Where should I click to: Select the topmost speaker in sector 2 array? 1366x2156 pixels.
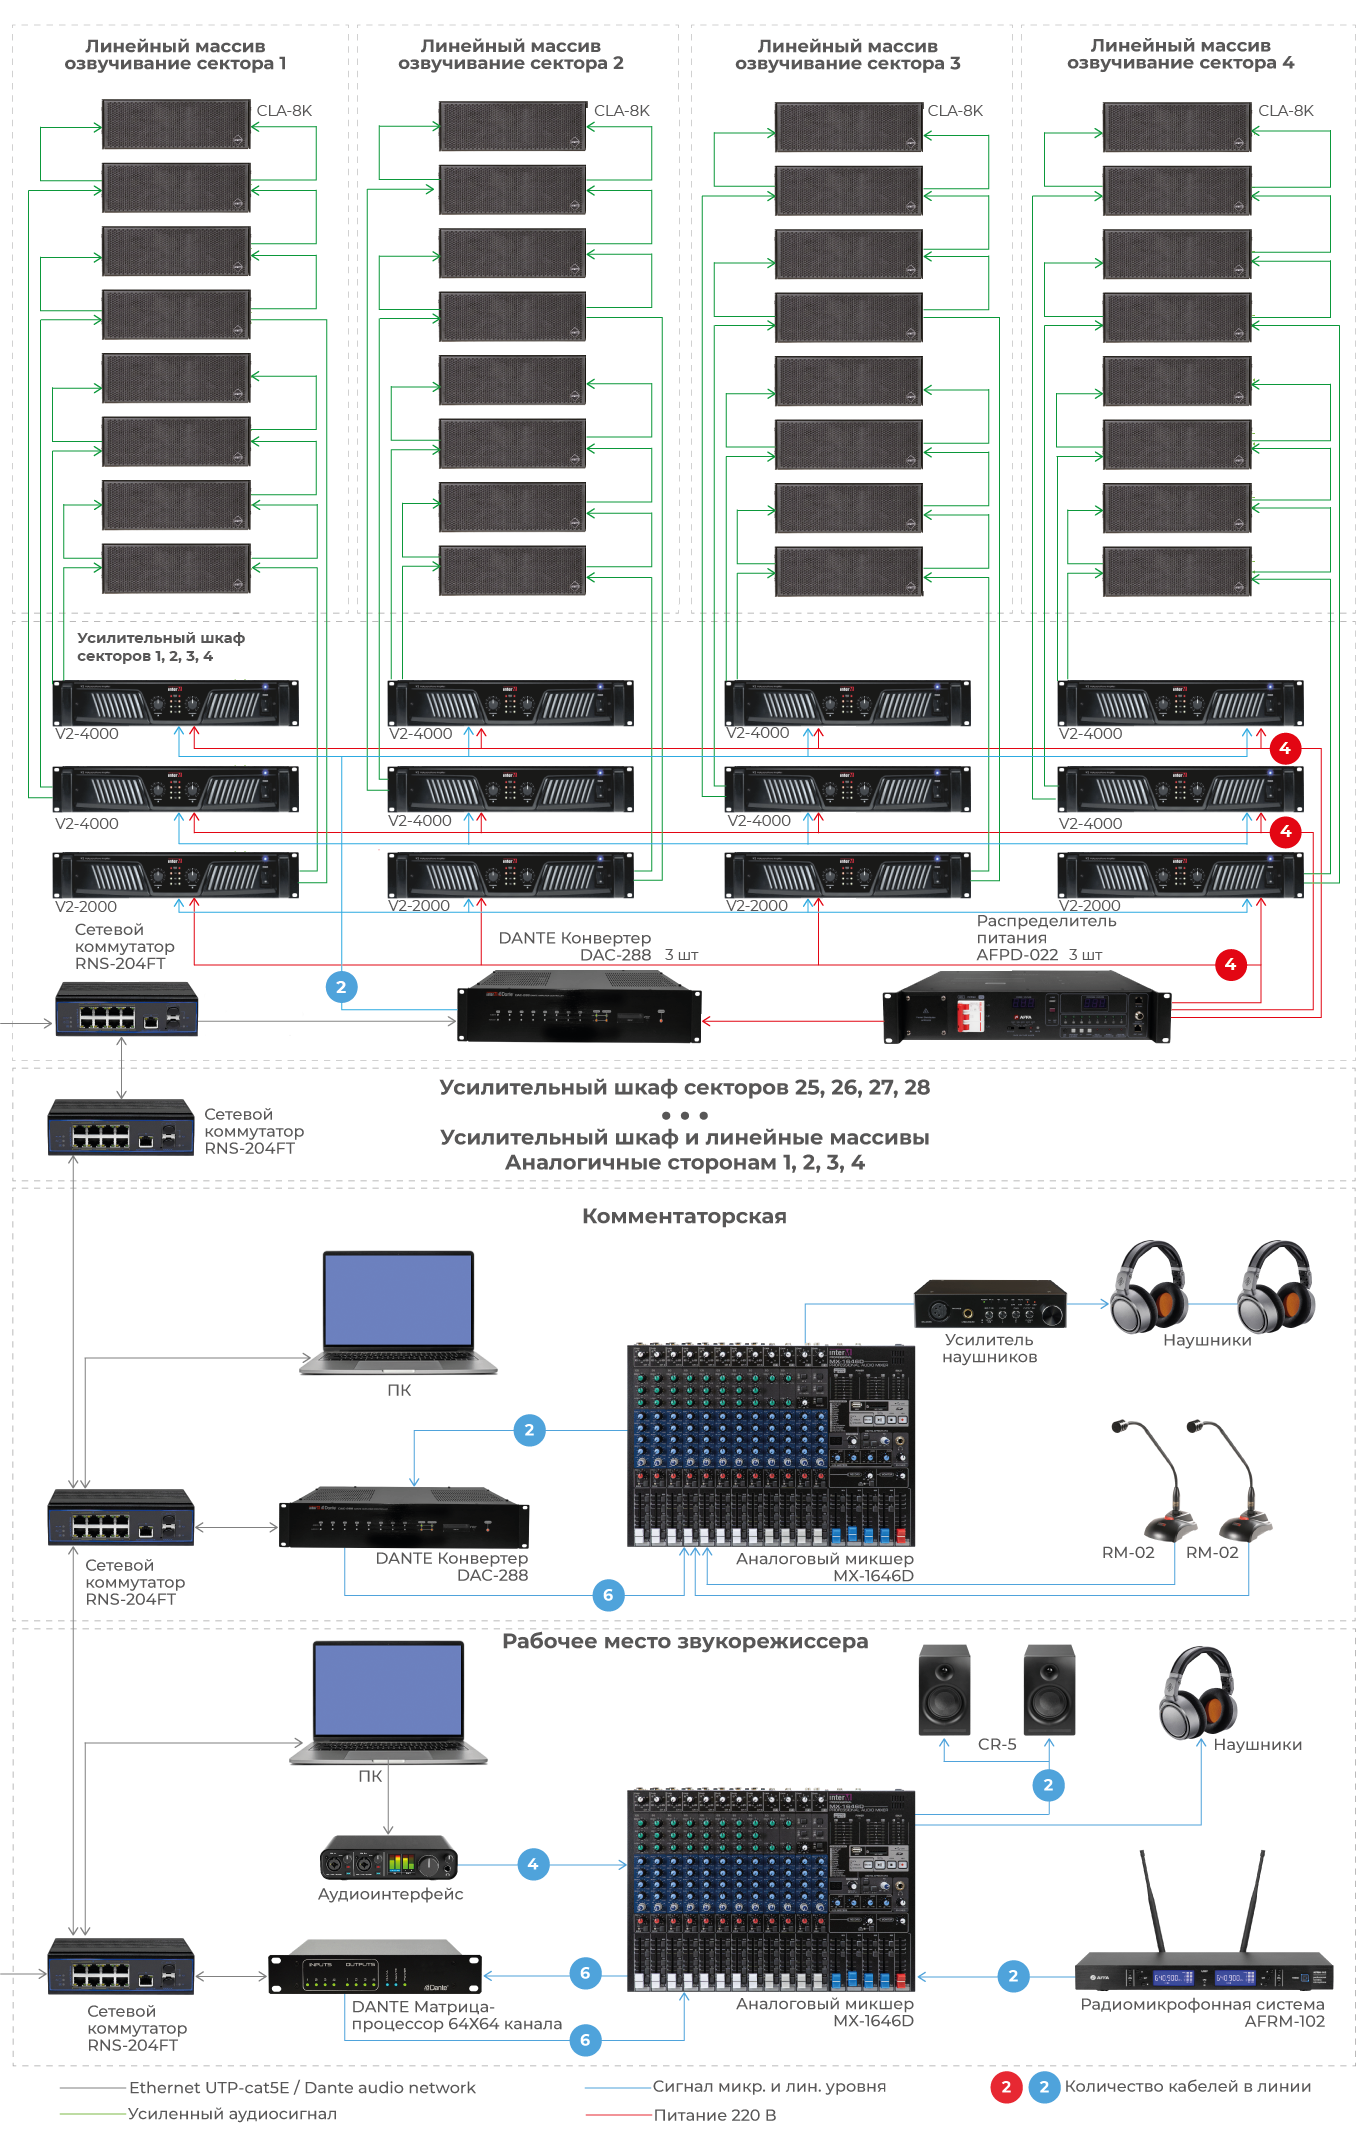pyautogui.click(x=512, y=126)
